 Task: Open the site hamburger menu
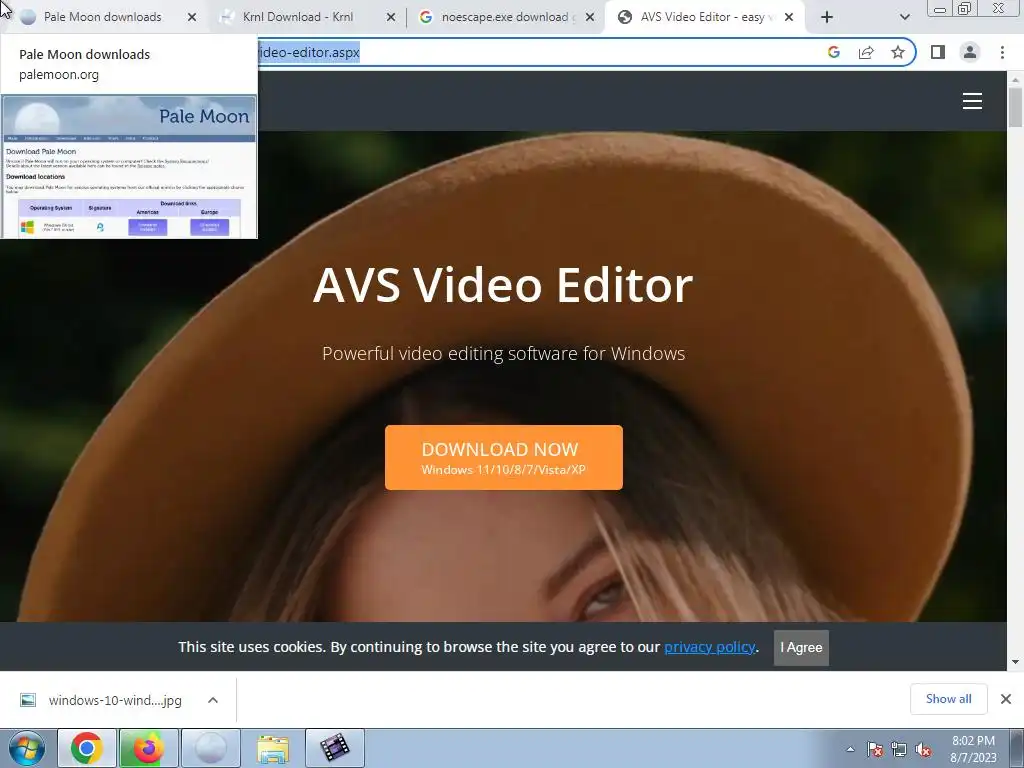point(972,101)
